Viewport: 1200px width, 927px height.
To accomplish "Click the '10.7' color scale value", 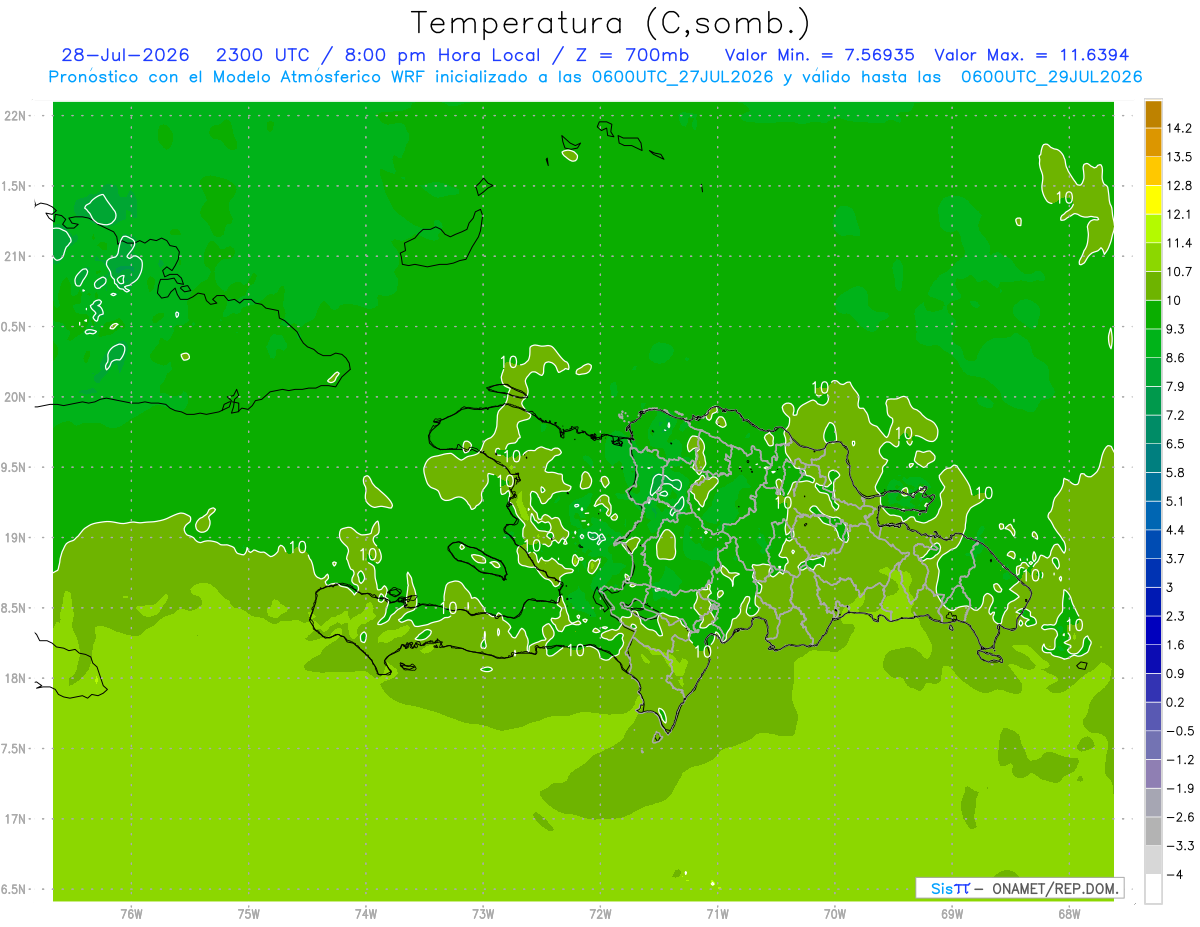I will (1179, 272).
